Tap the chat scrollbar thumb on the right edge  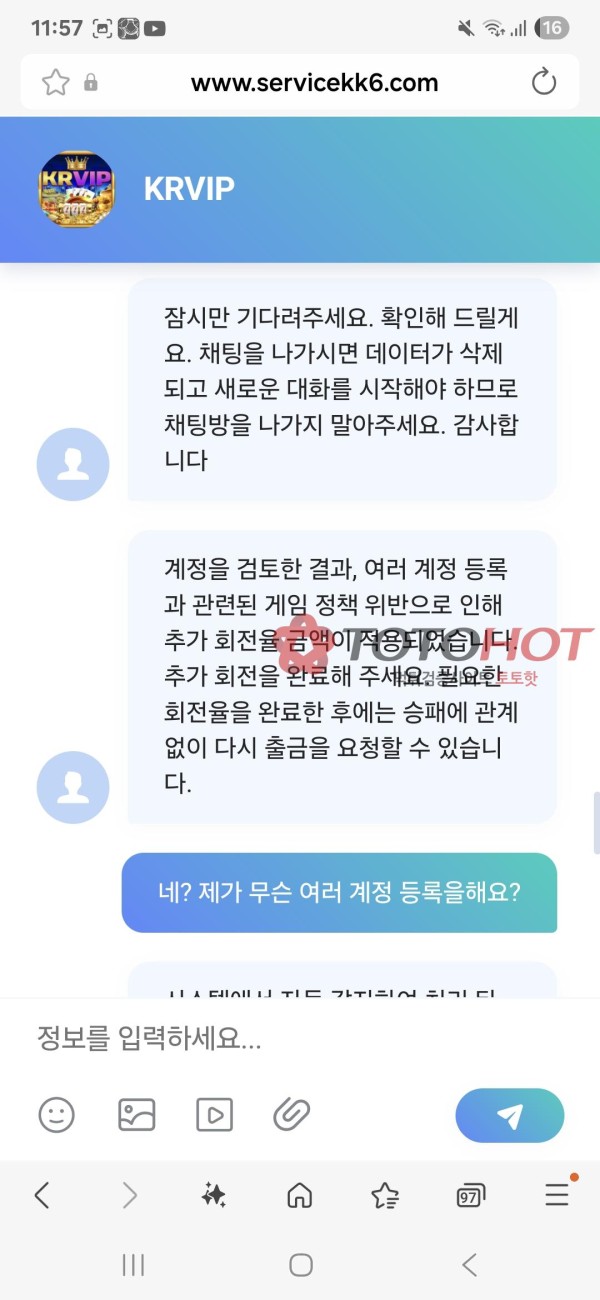point(596,822)
